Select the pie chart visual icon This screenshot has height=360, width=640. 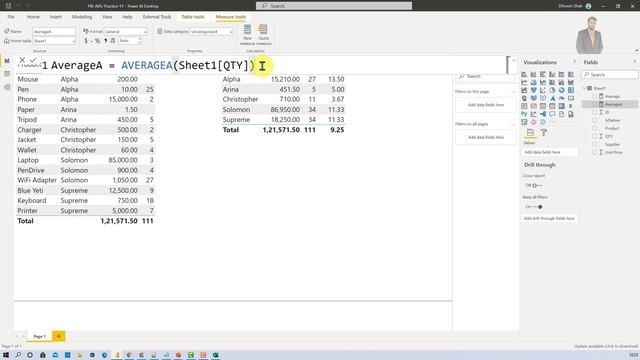pyautogui.click(x=552, y=90)
